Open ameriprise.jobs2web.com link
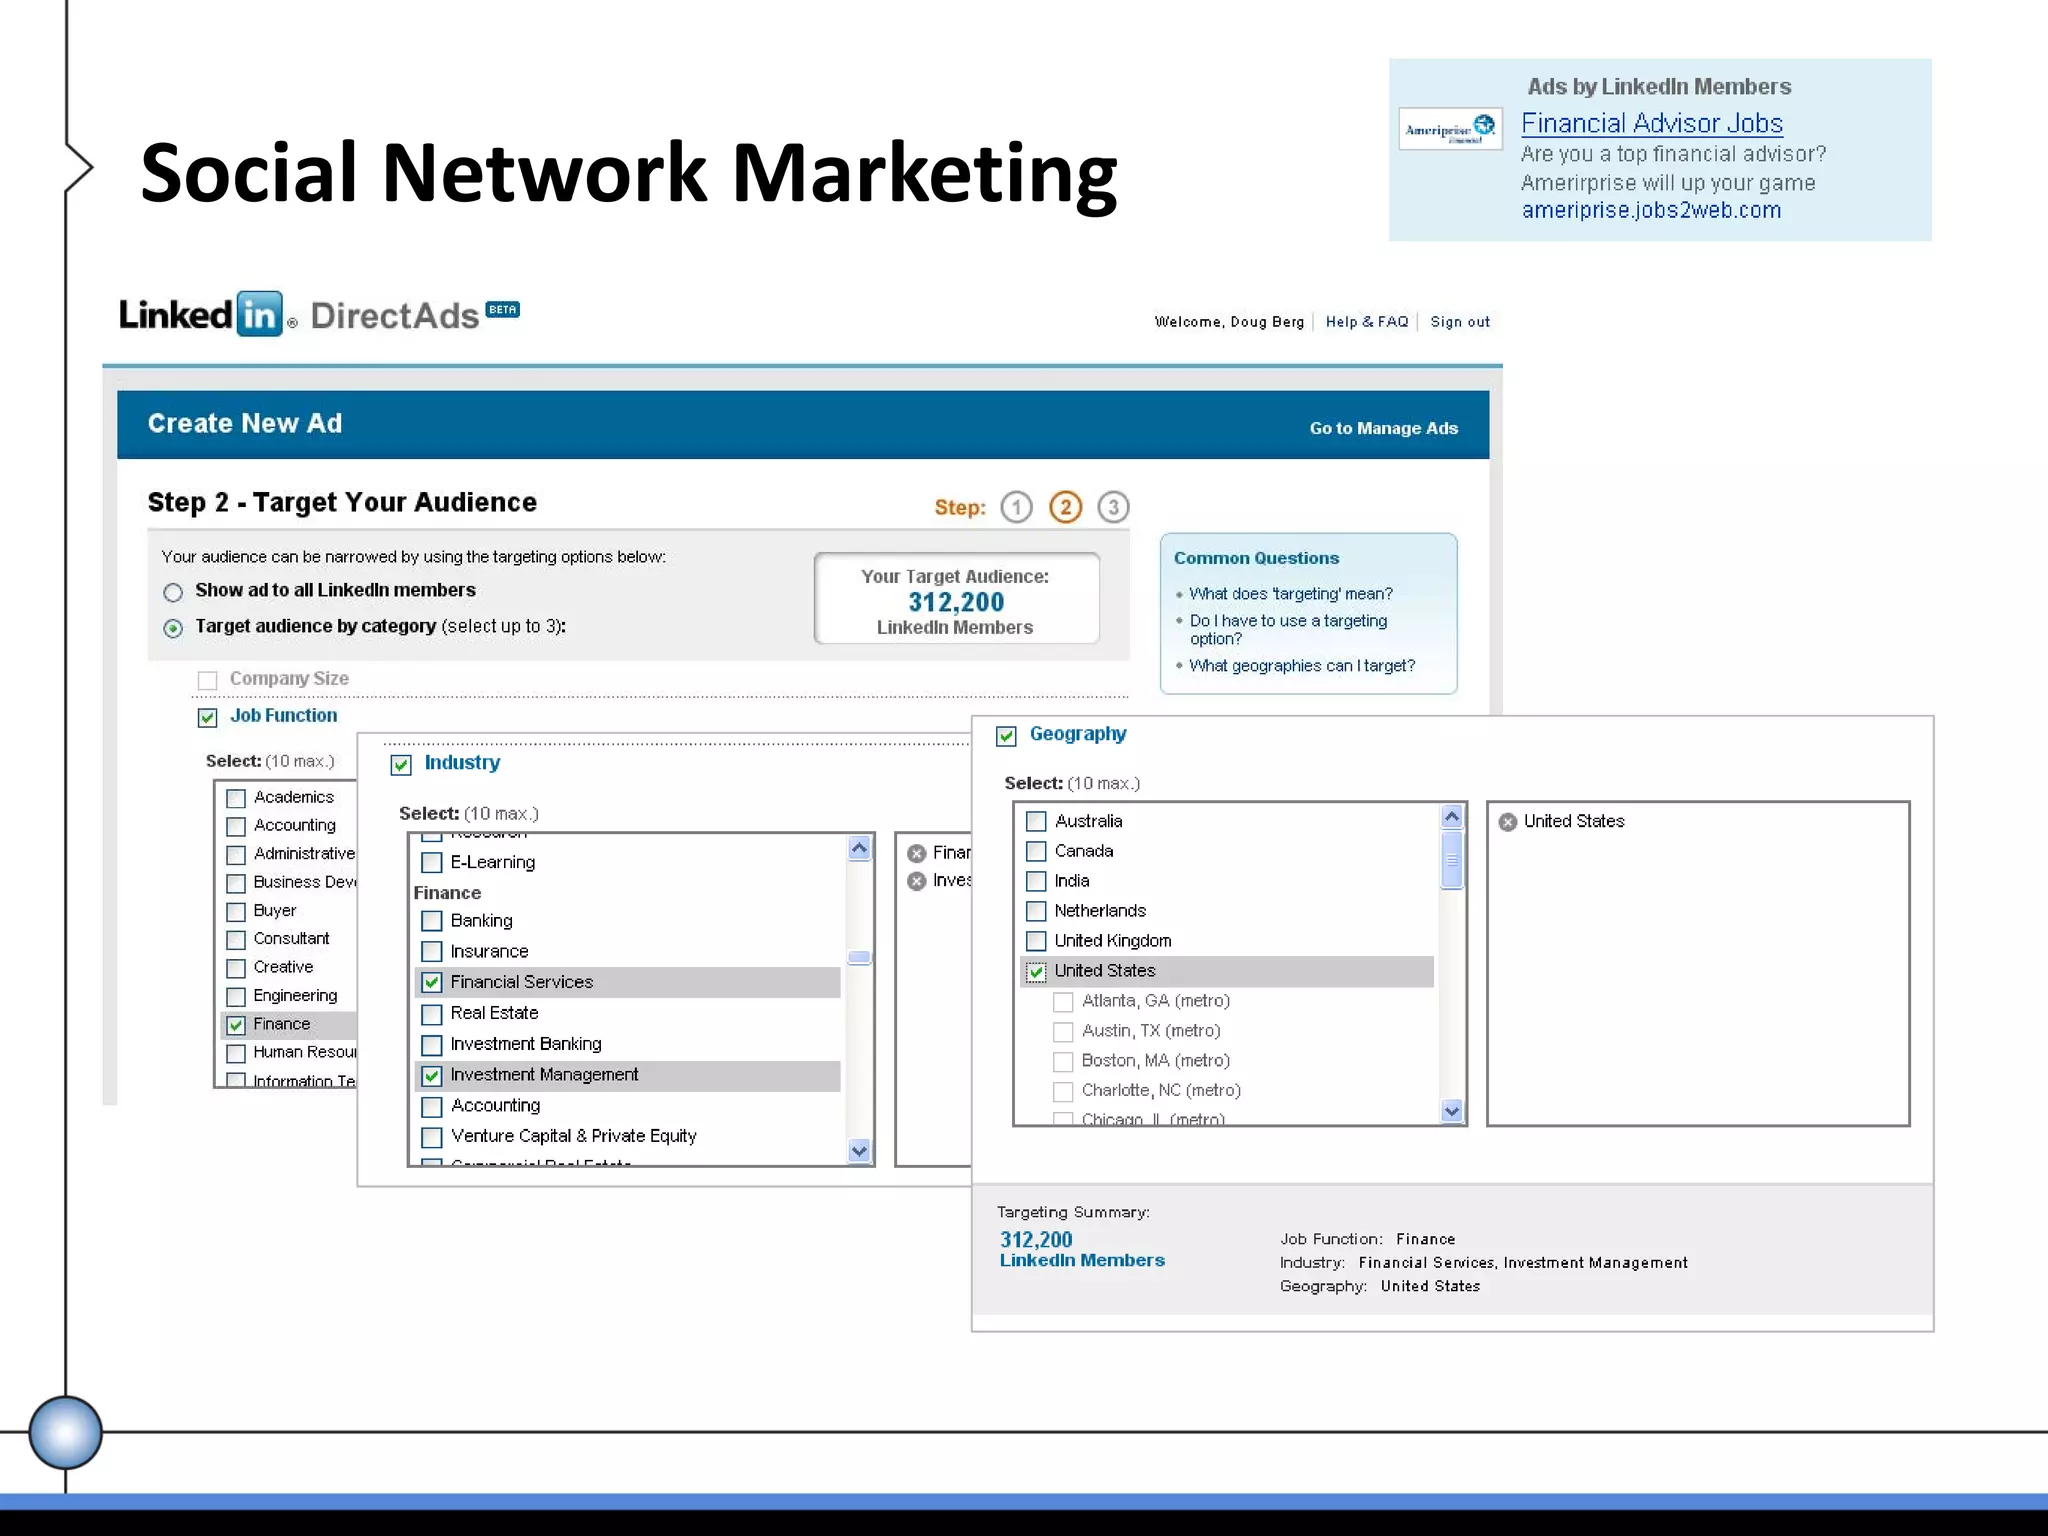This screenshot has height=1536, width=2048. point(1651,210)
